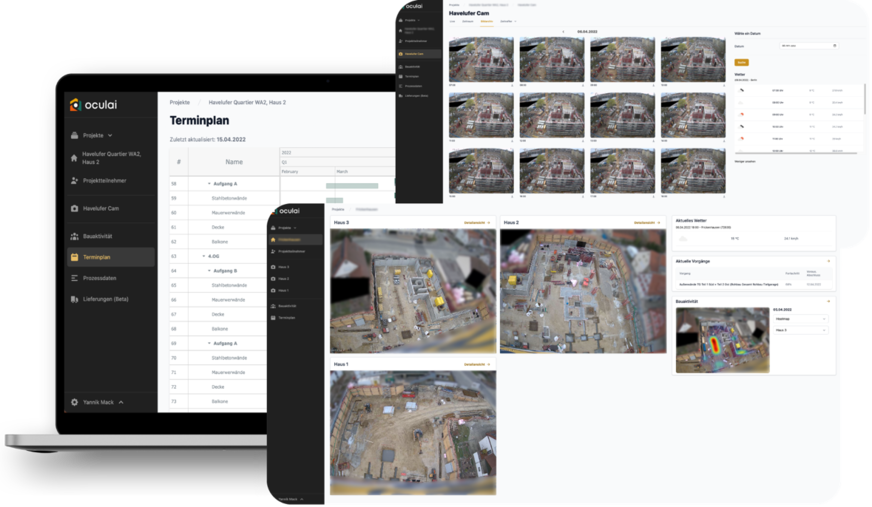Viewport: 872px width, 507px height.
Task: Open Detailansicht link for Haus 1
Action: [477, 364]
